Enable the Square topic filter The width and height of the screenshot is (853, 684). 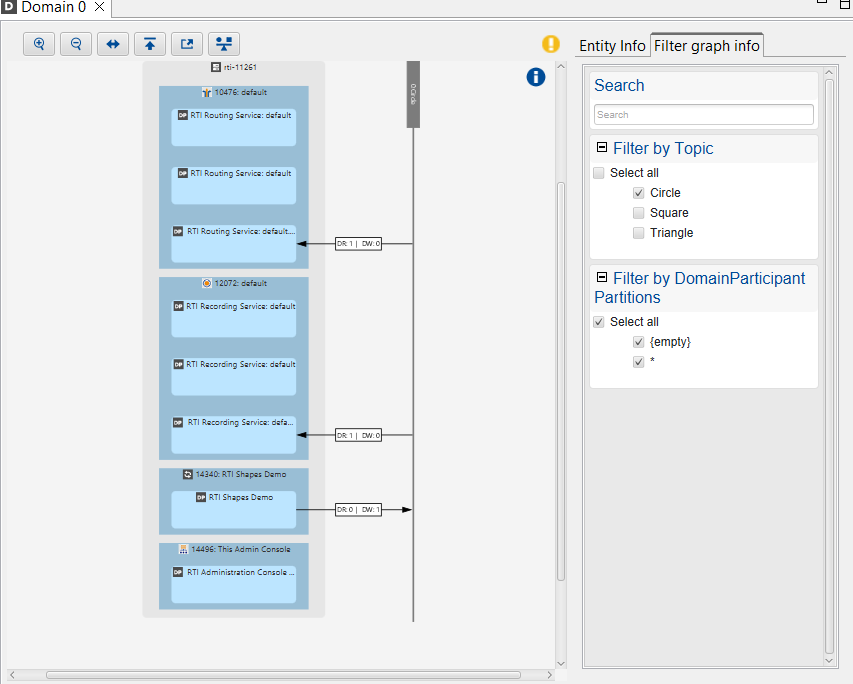(x=638, y=212)
